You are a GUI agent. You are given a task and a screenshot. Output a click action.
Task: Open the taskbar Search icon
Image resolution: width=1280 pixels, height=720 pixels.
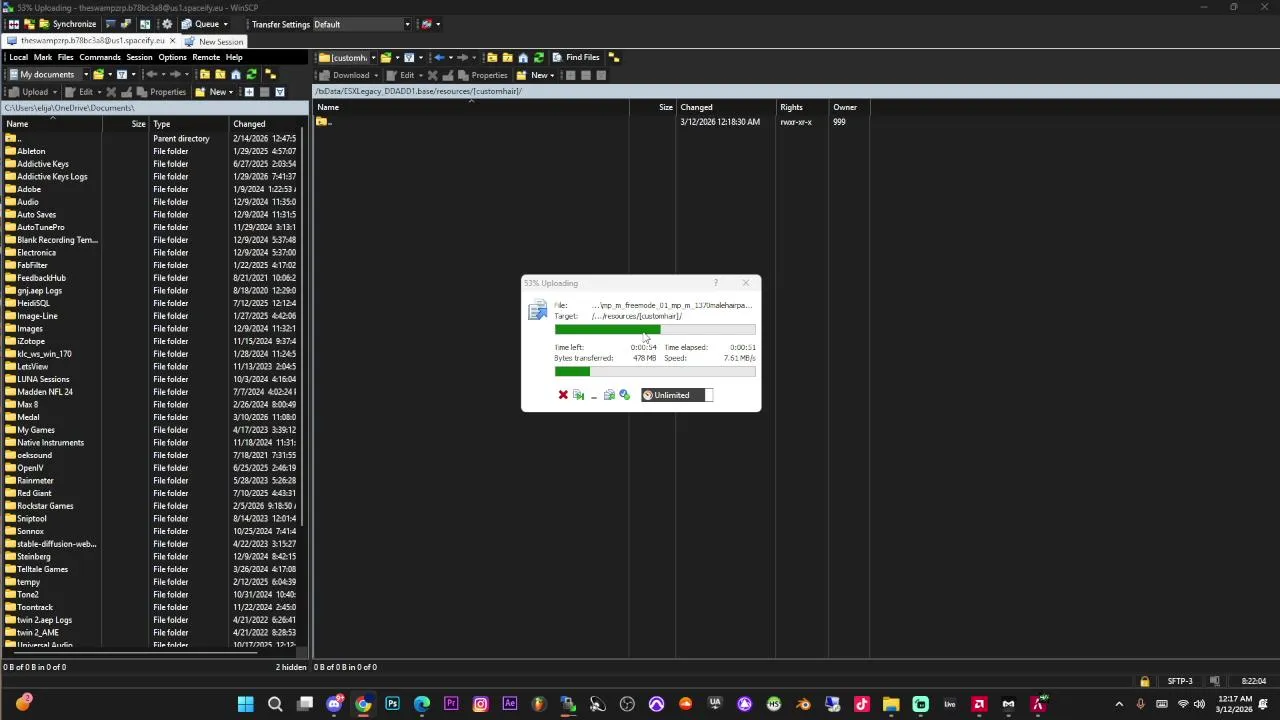(x=275, y=704)
